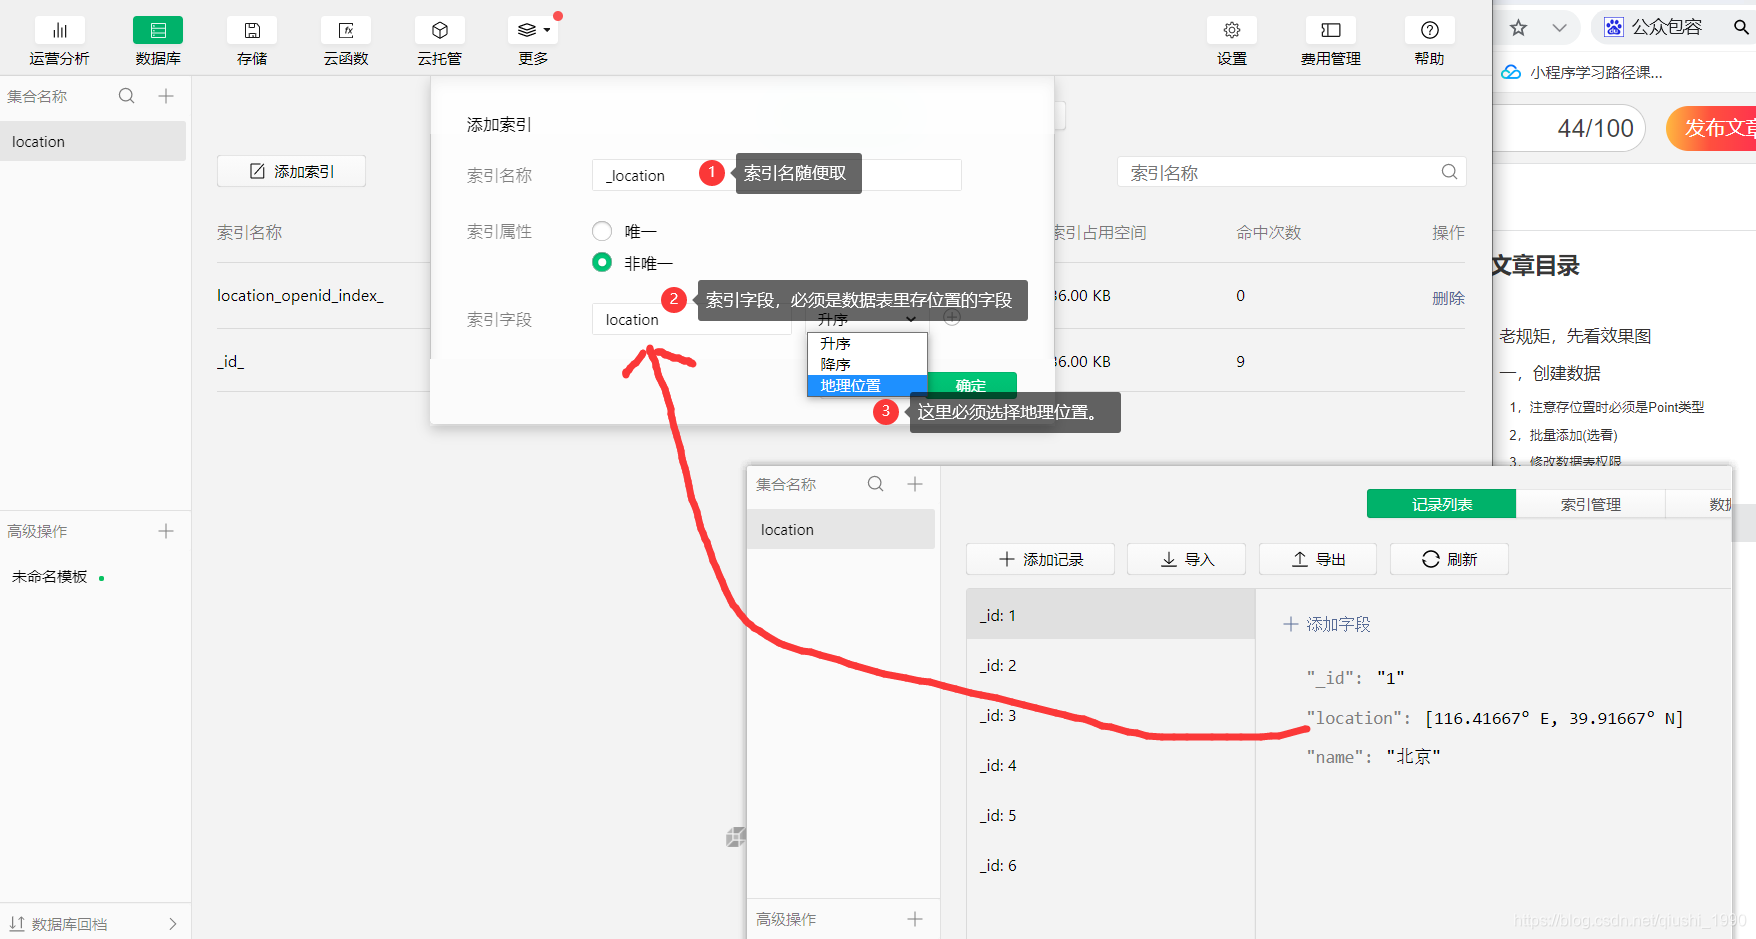This screenshot has height=939, width=1756.
Task: Select the record _id: 4
Action: (1111, 765)
